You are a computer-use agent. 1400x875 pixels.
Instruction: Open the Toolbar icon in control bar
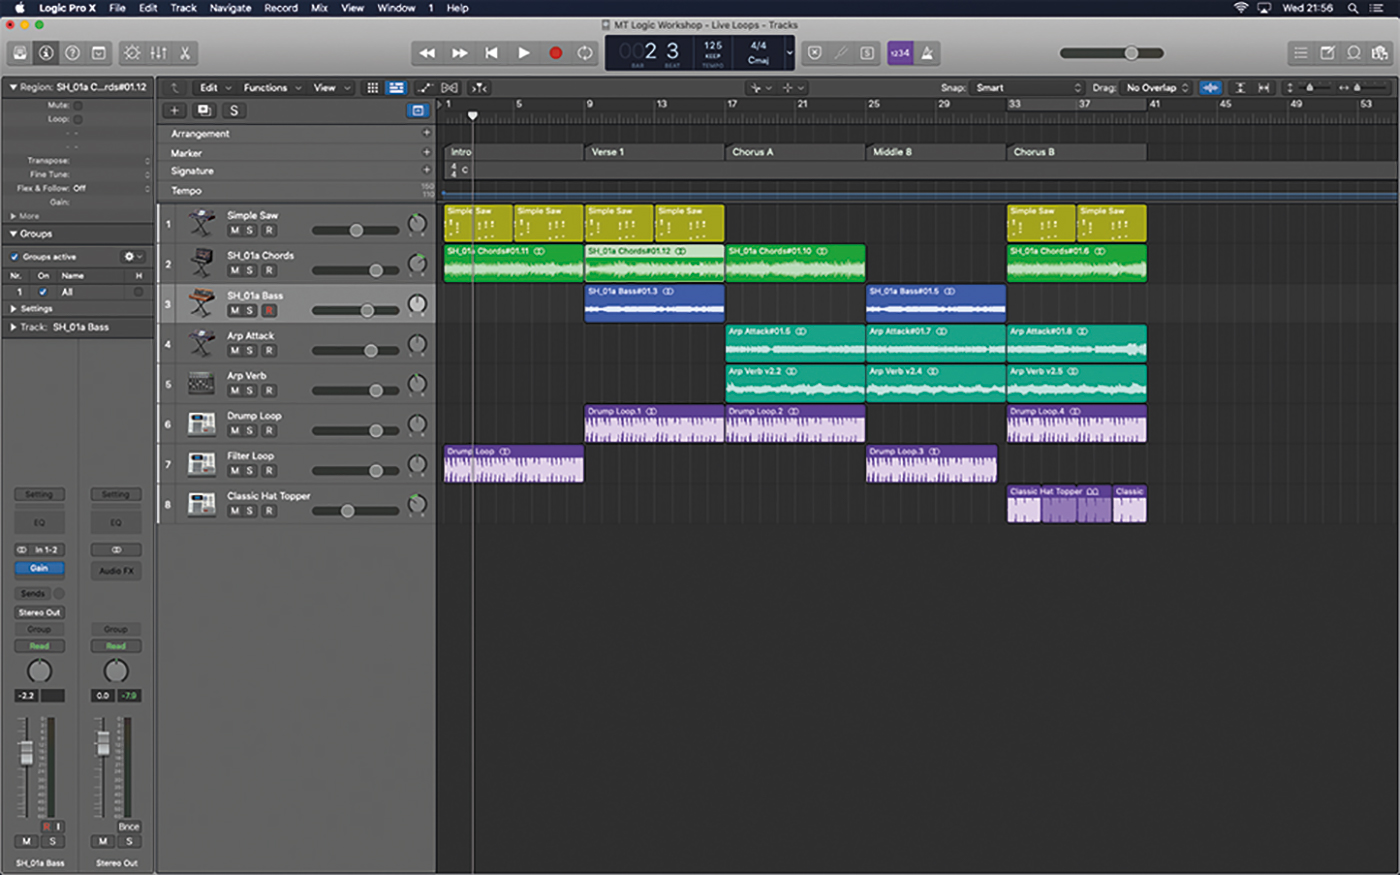point(99,53)
